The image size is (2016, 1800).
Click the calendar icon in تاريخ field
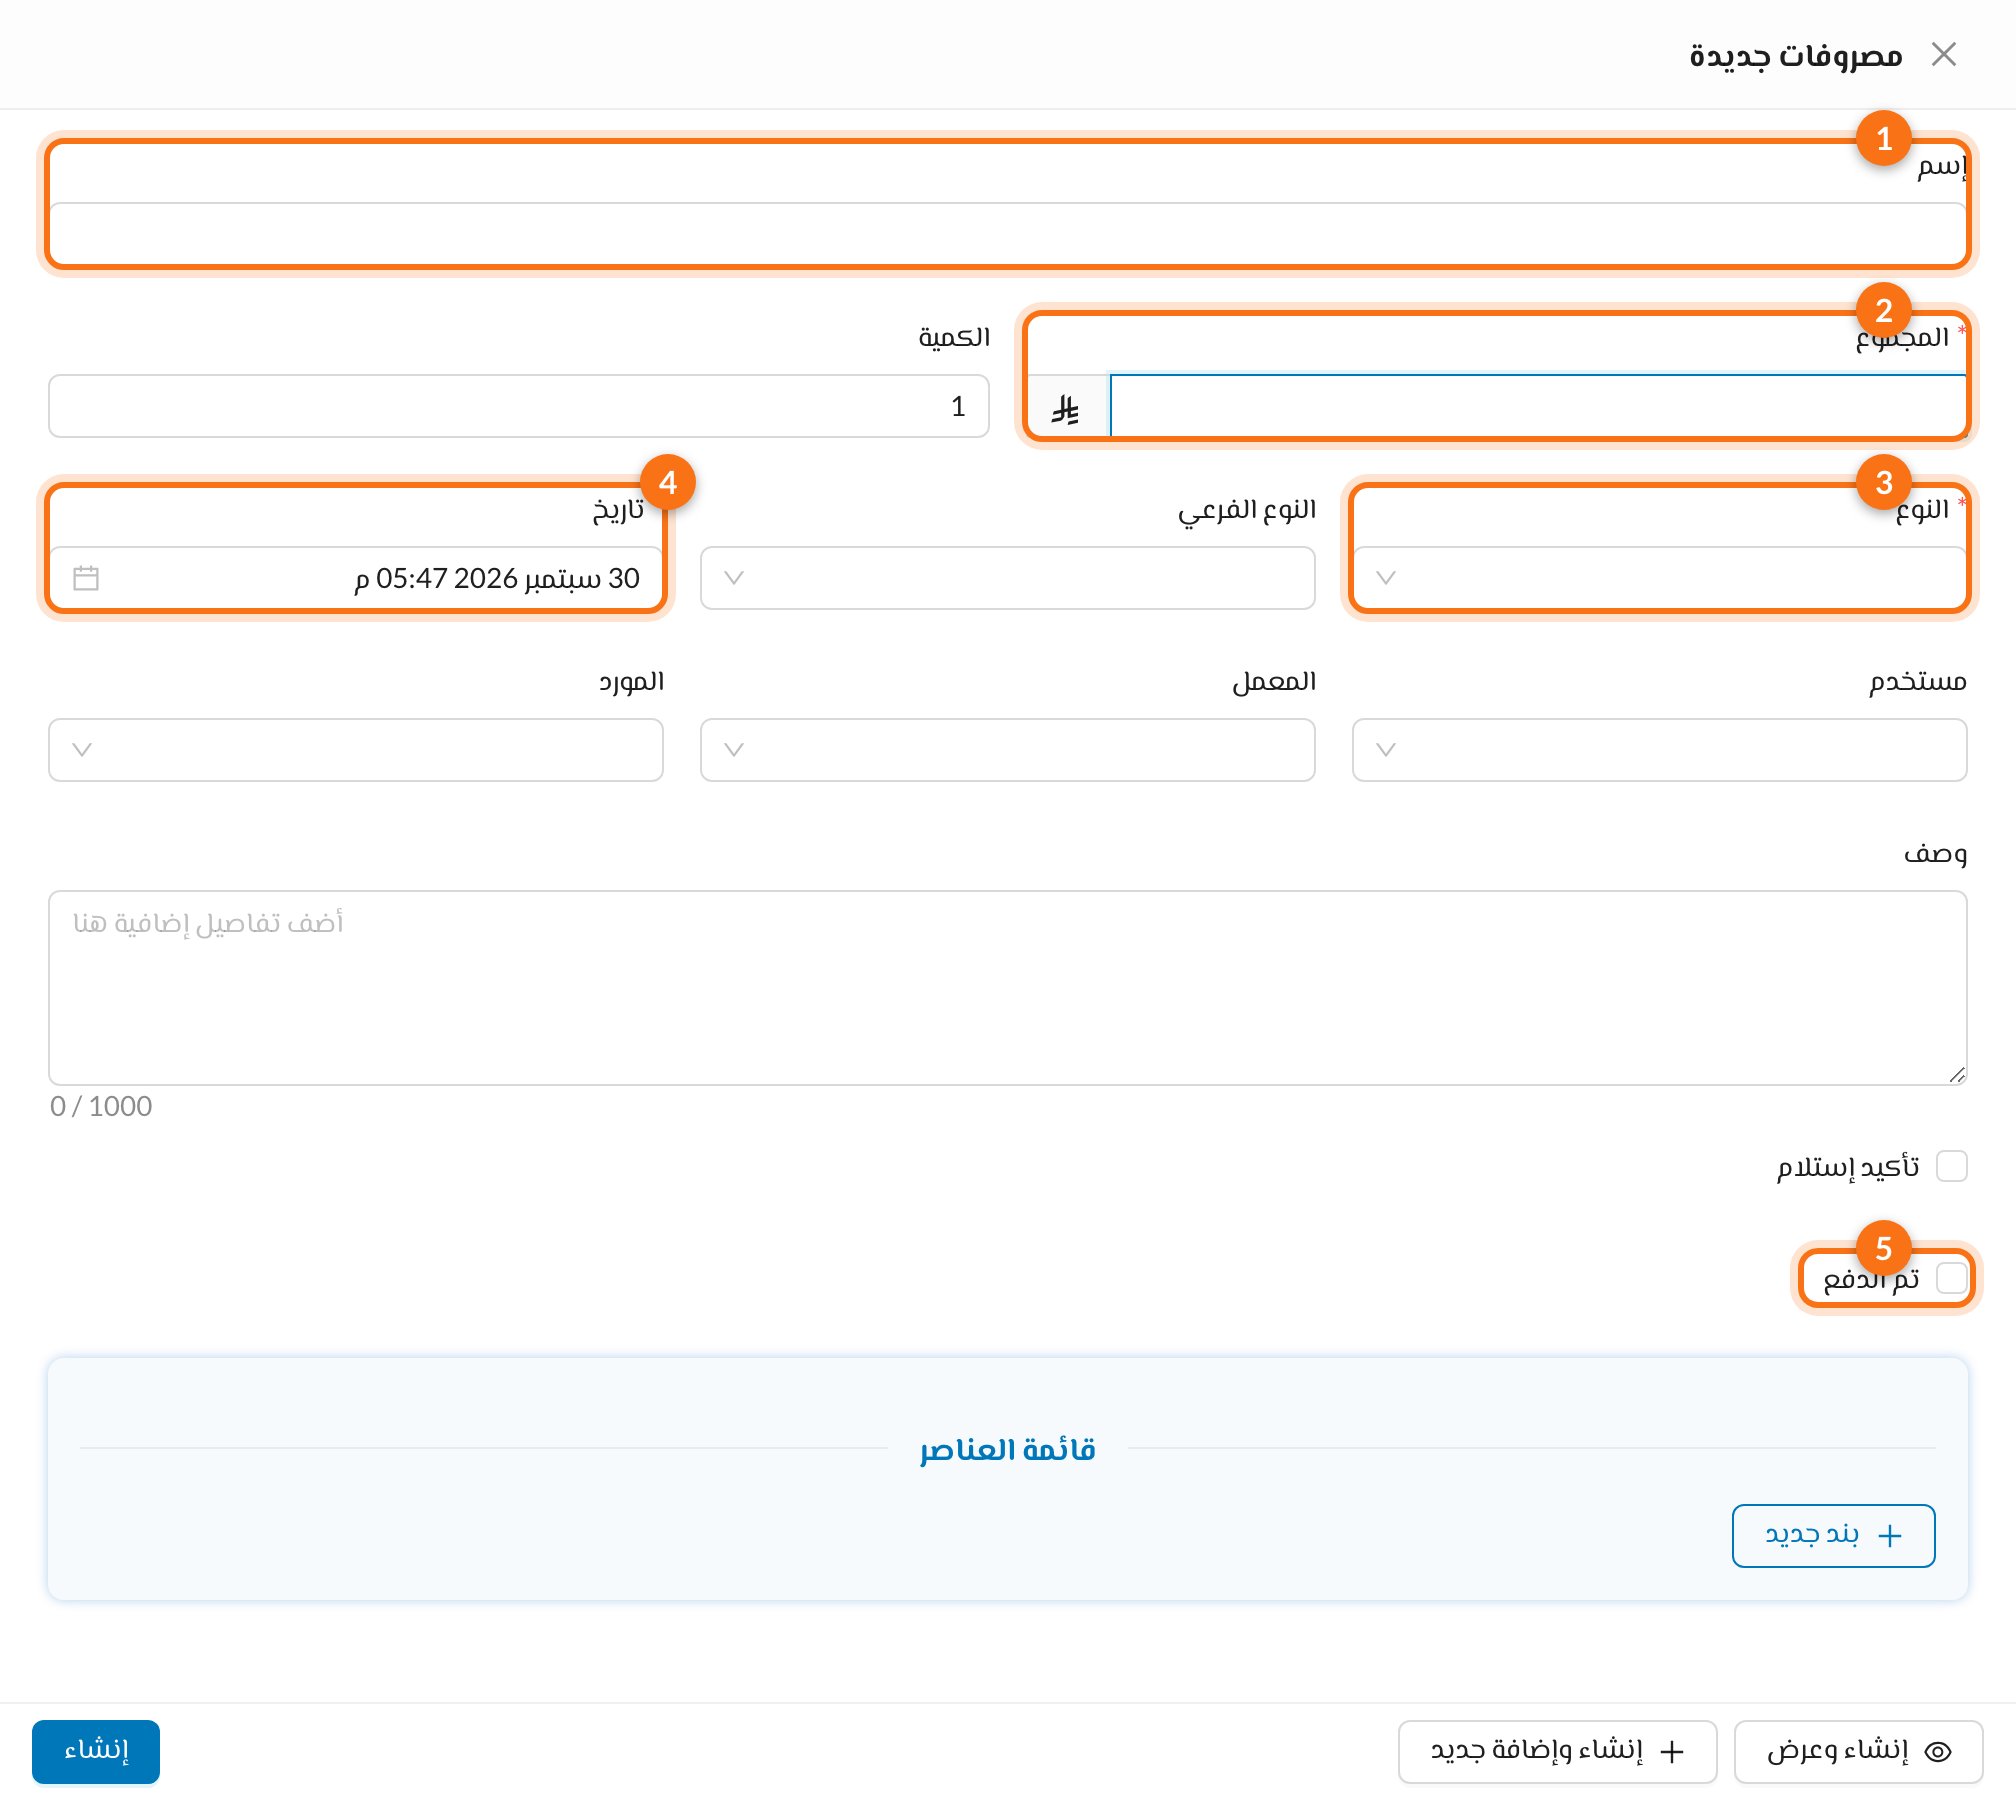point(86,578)
